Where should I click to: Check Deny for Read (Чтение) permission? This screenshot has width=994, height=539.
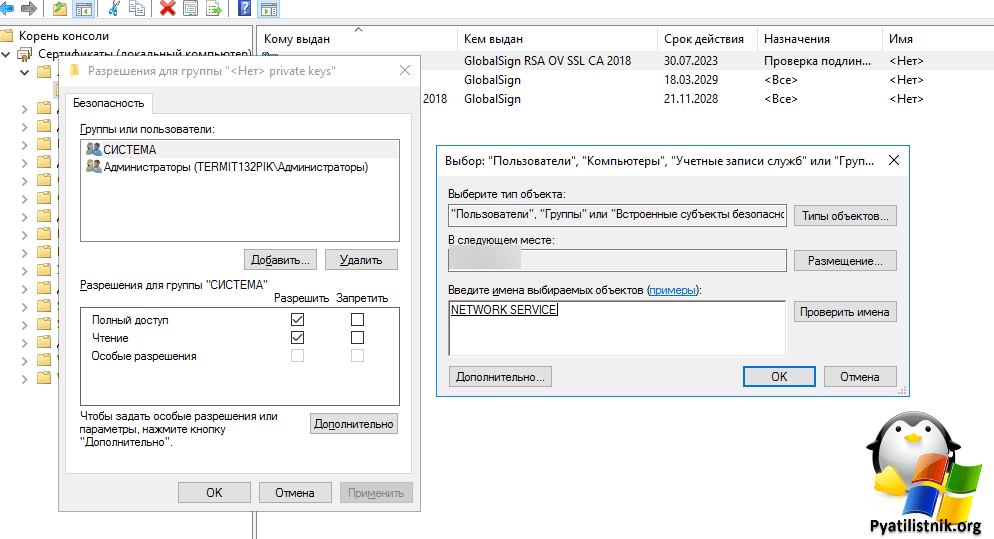[x=357, y=338]
